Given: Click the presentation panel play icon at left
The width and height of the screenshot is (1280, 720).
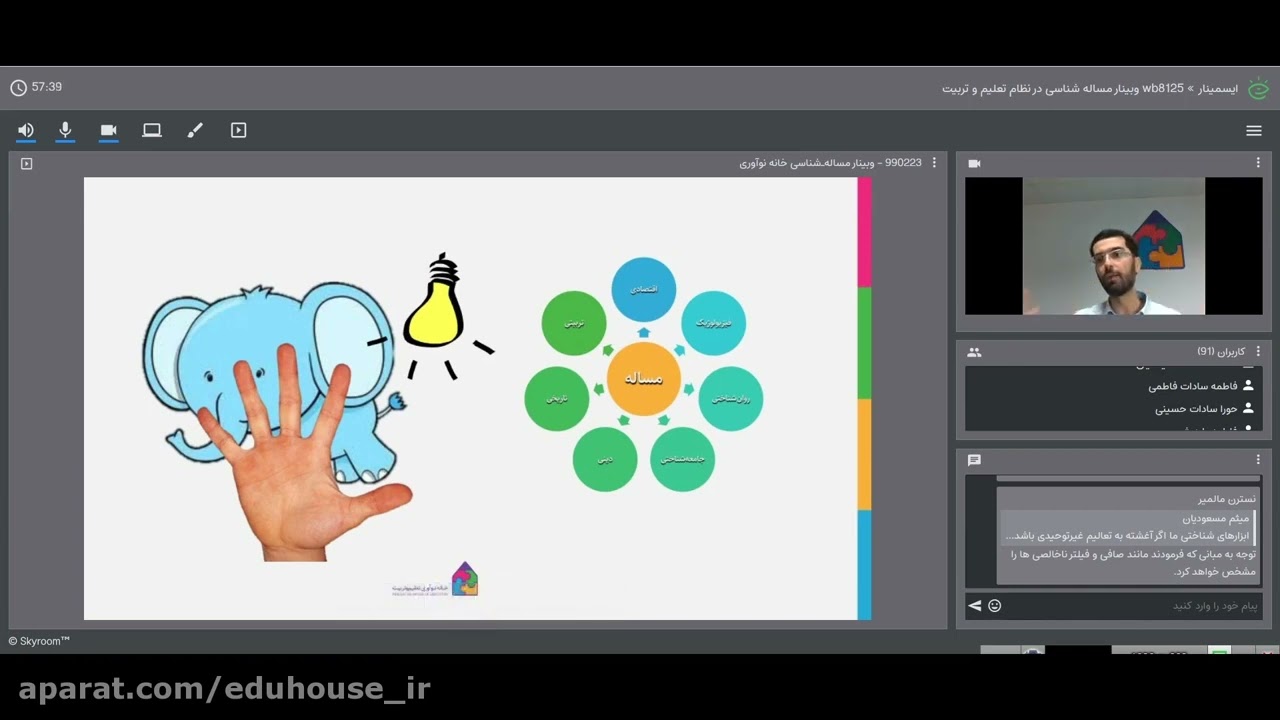Looking at the screenshot, I should (27, 163).
